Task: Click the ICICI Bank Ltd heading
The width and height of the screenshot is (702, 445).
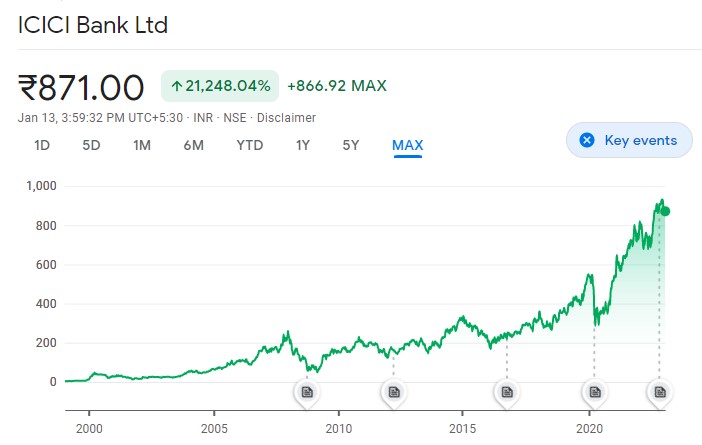Action: pos(93,25)
